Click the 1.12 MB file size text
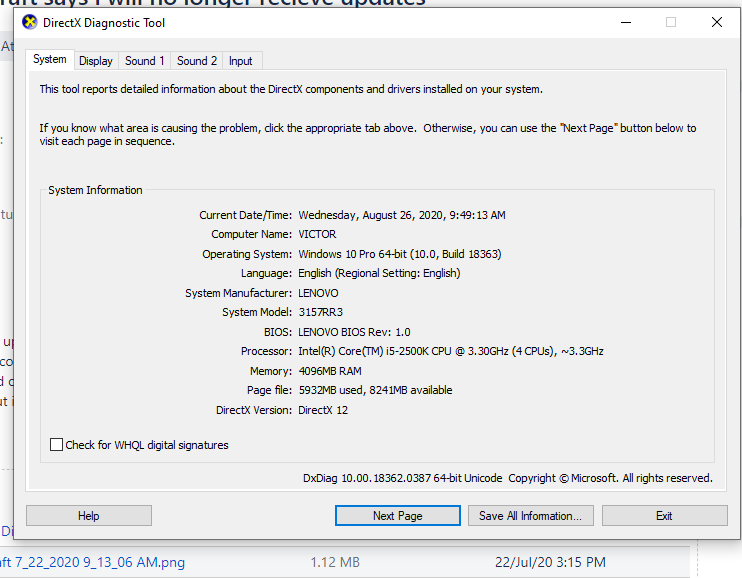The image size is (742, 578). 335,562
